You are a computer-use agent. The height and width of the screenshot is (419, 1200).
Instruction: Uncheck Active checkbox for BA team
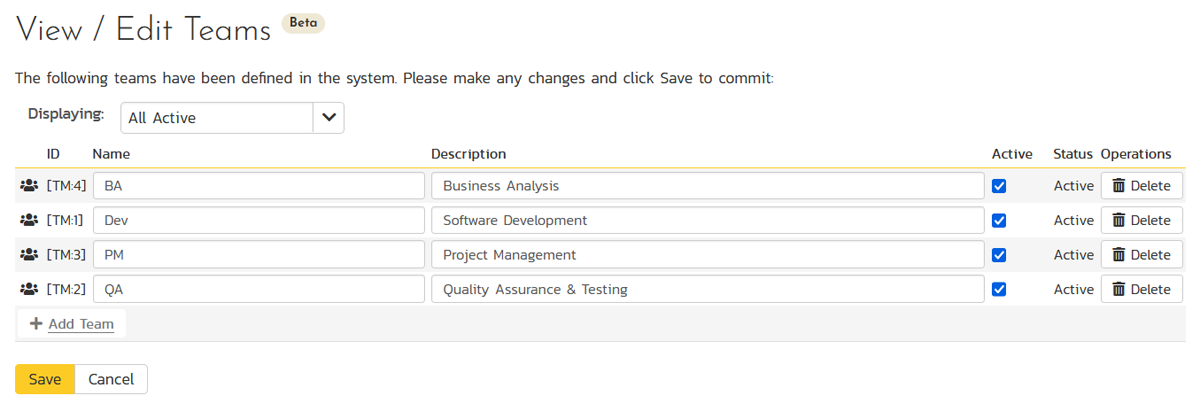pyautogui.click(x=998, y=186)
